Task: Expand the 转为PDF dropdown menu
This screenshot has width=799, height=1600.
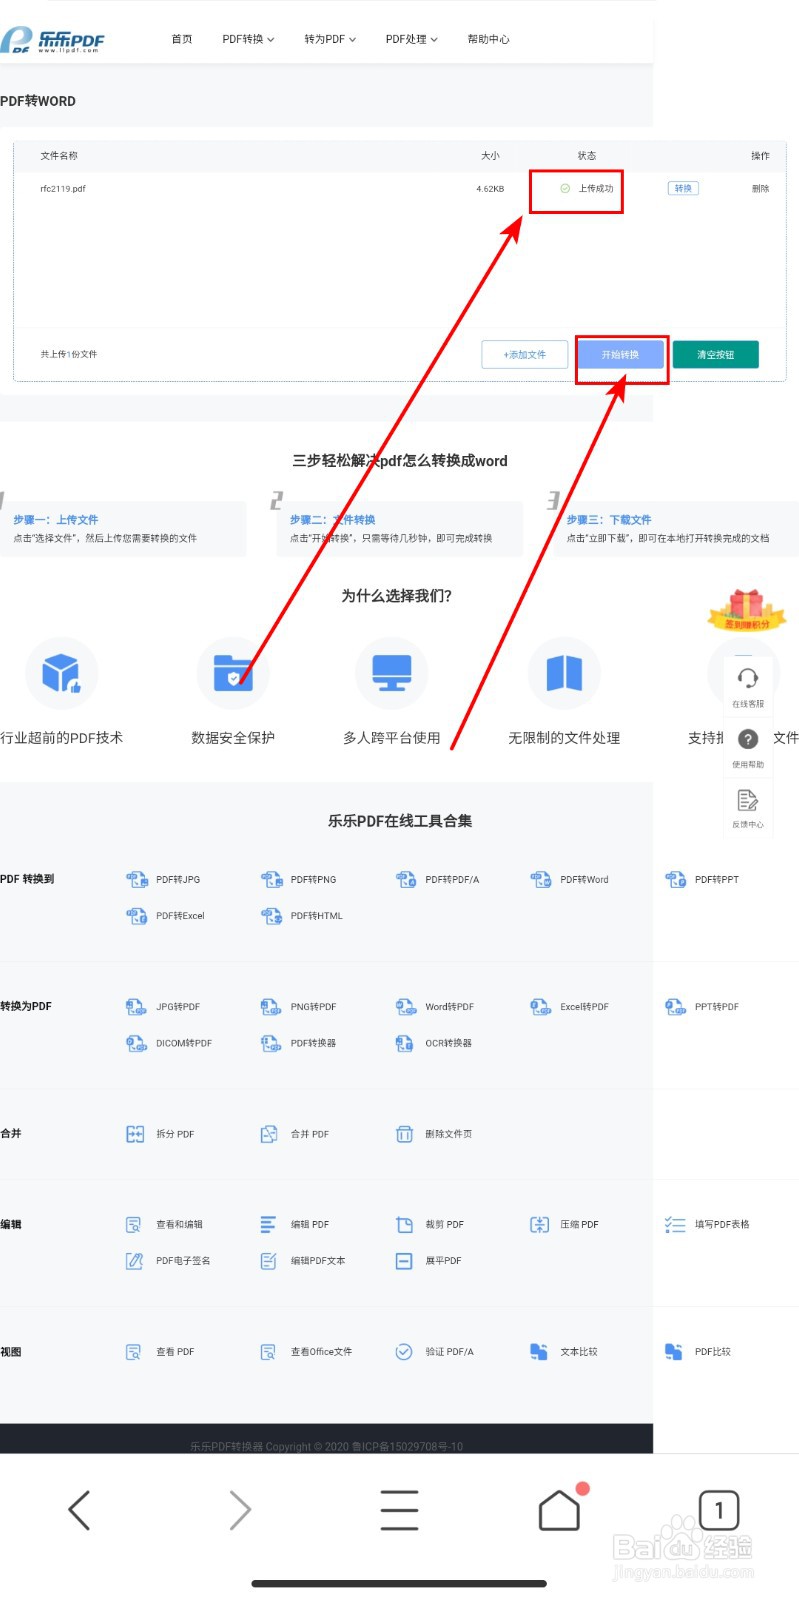Action: click(x=330, y=39)
